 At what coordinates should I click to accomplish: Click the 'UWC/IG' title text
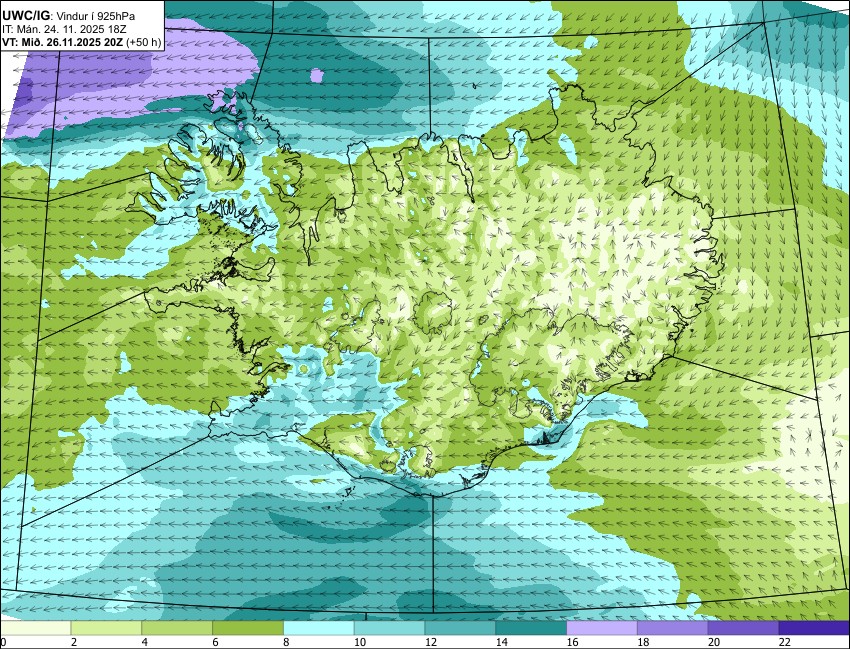point(25,16)
